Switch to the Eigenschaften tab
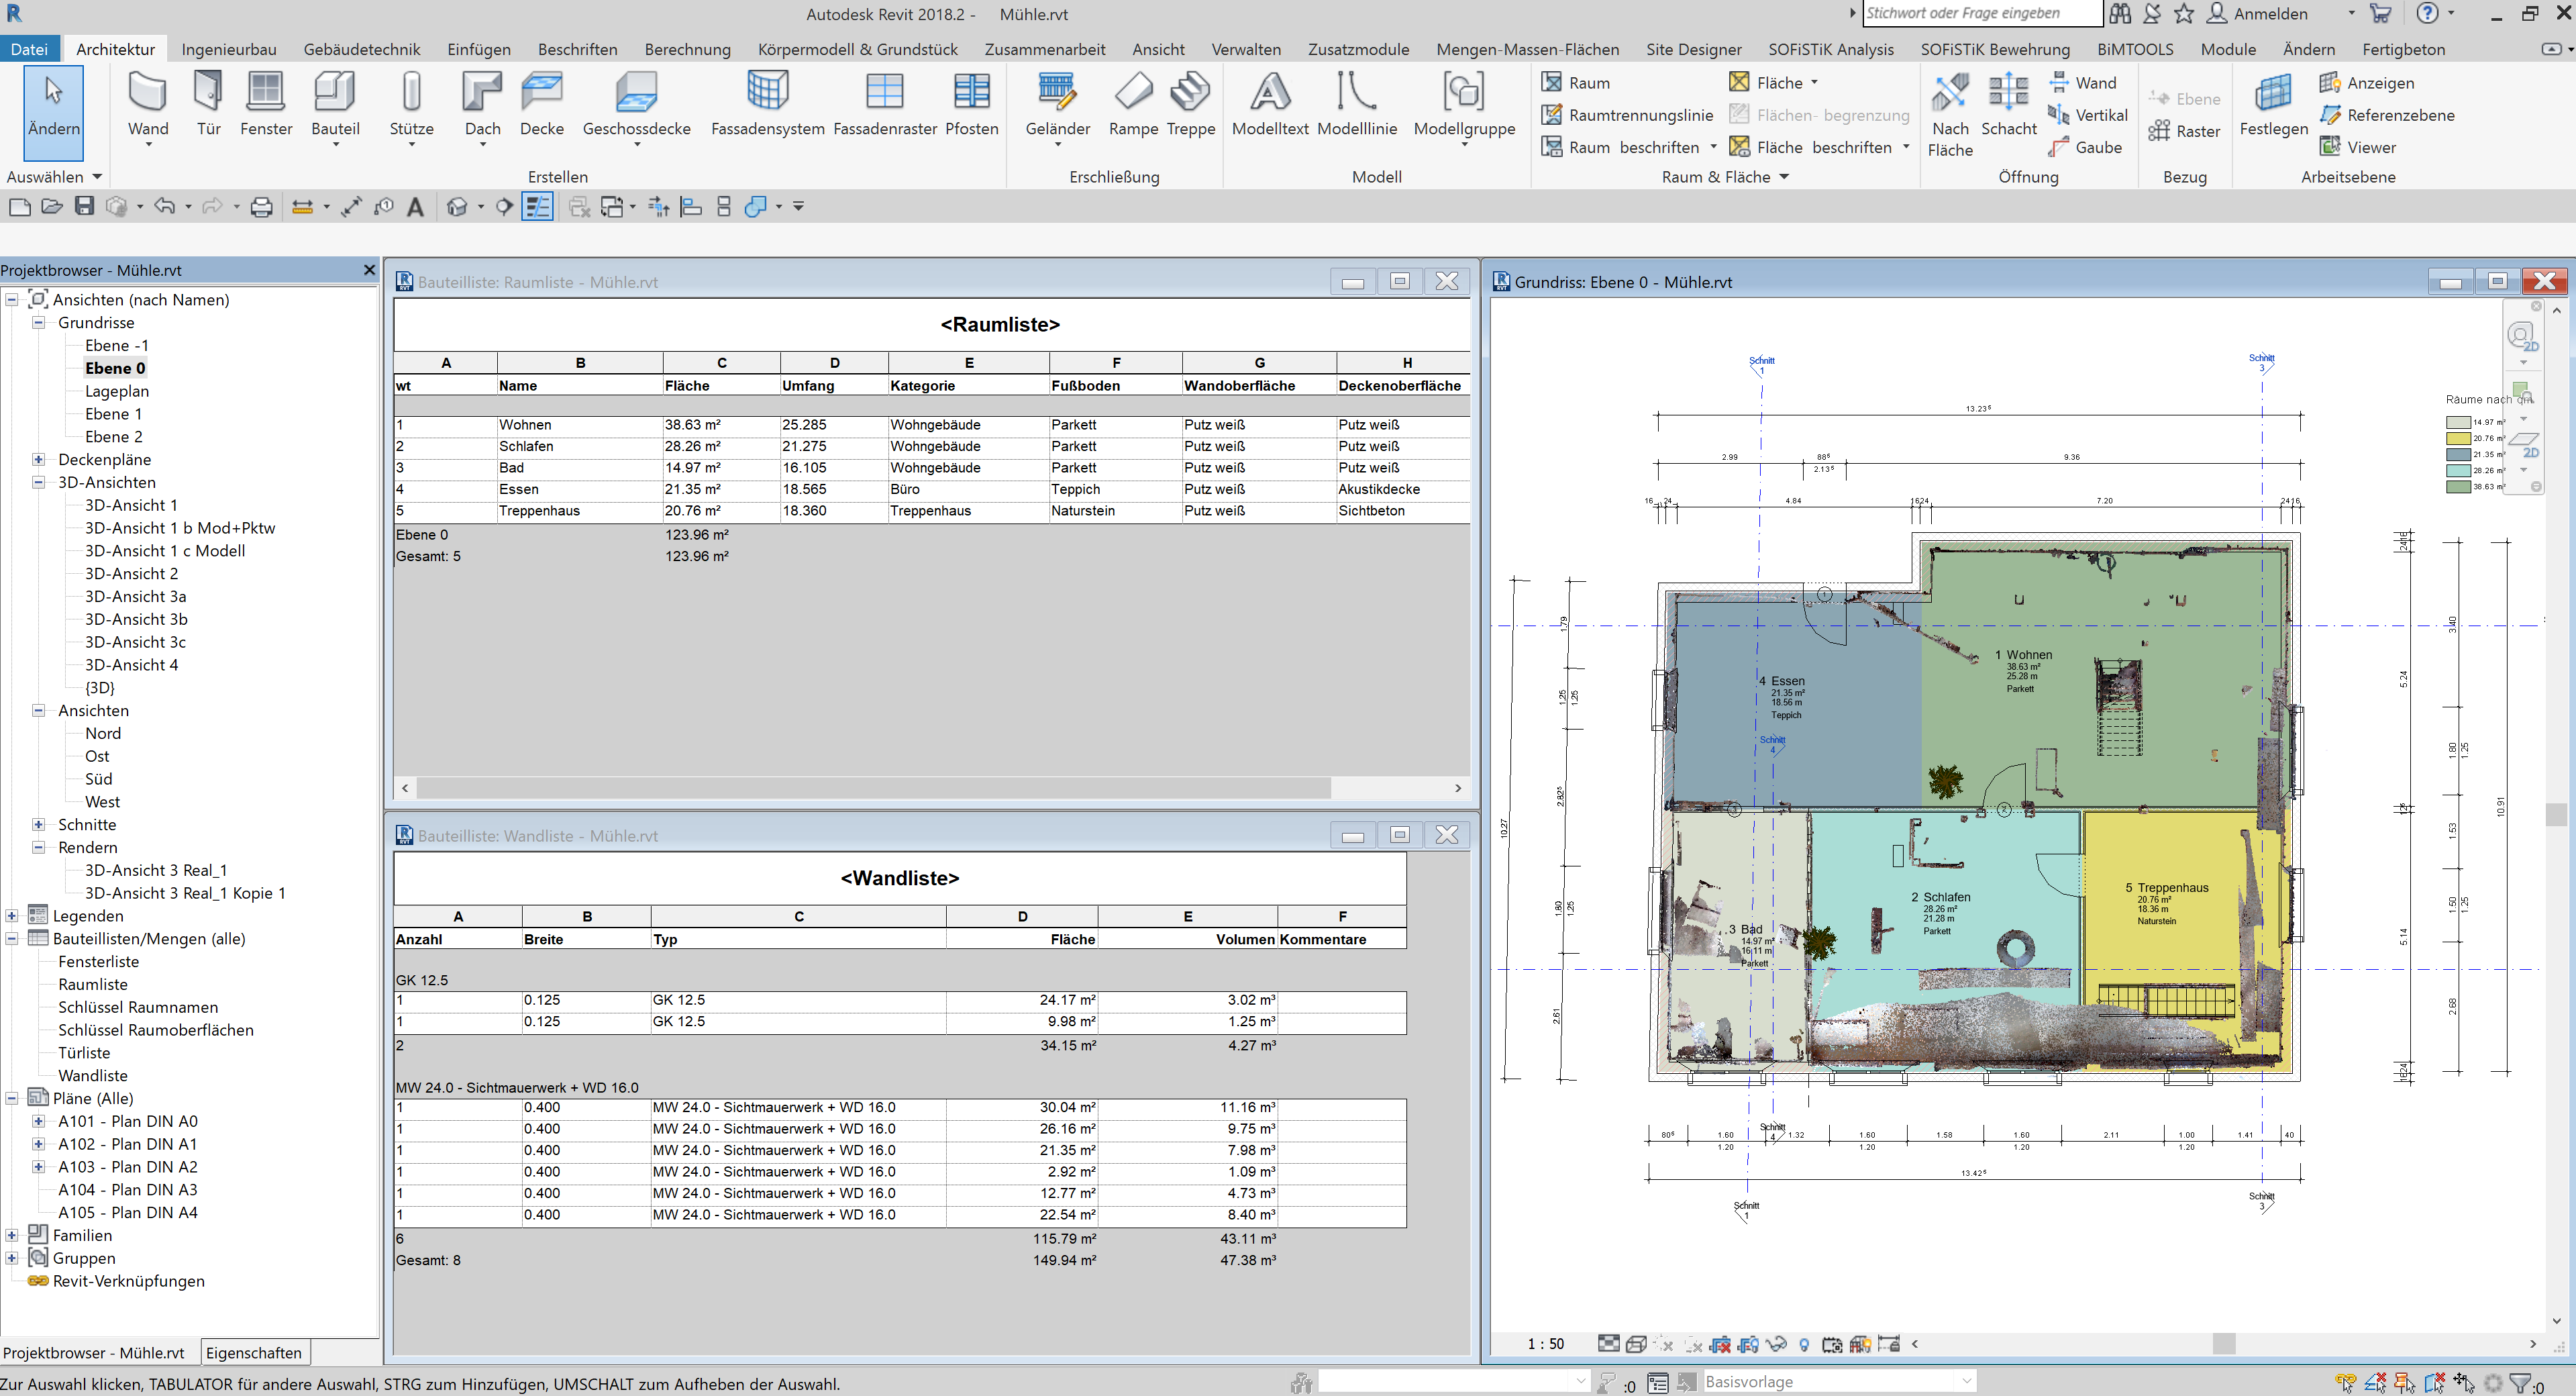 [254, 1352]
